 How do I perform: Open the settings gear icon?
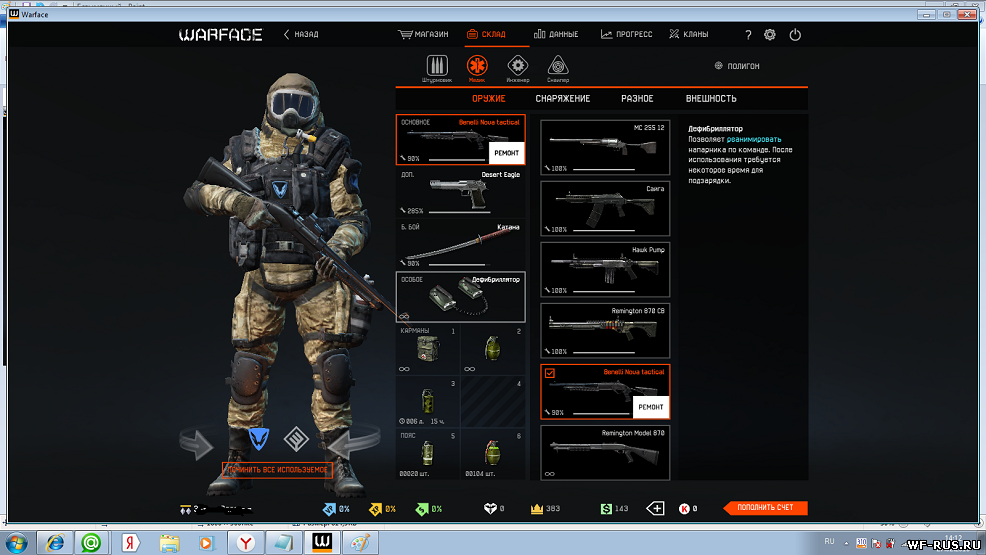(x=770, y=35)
